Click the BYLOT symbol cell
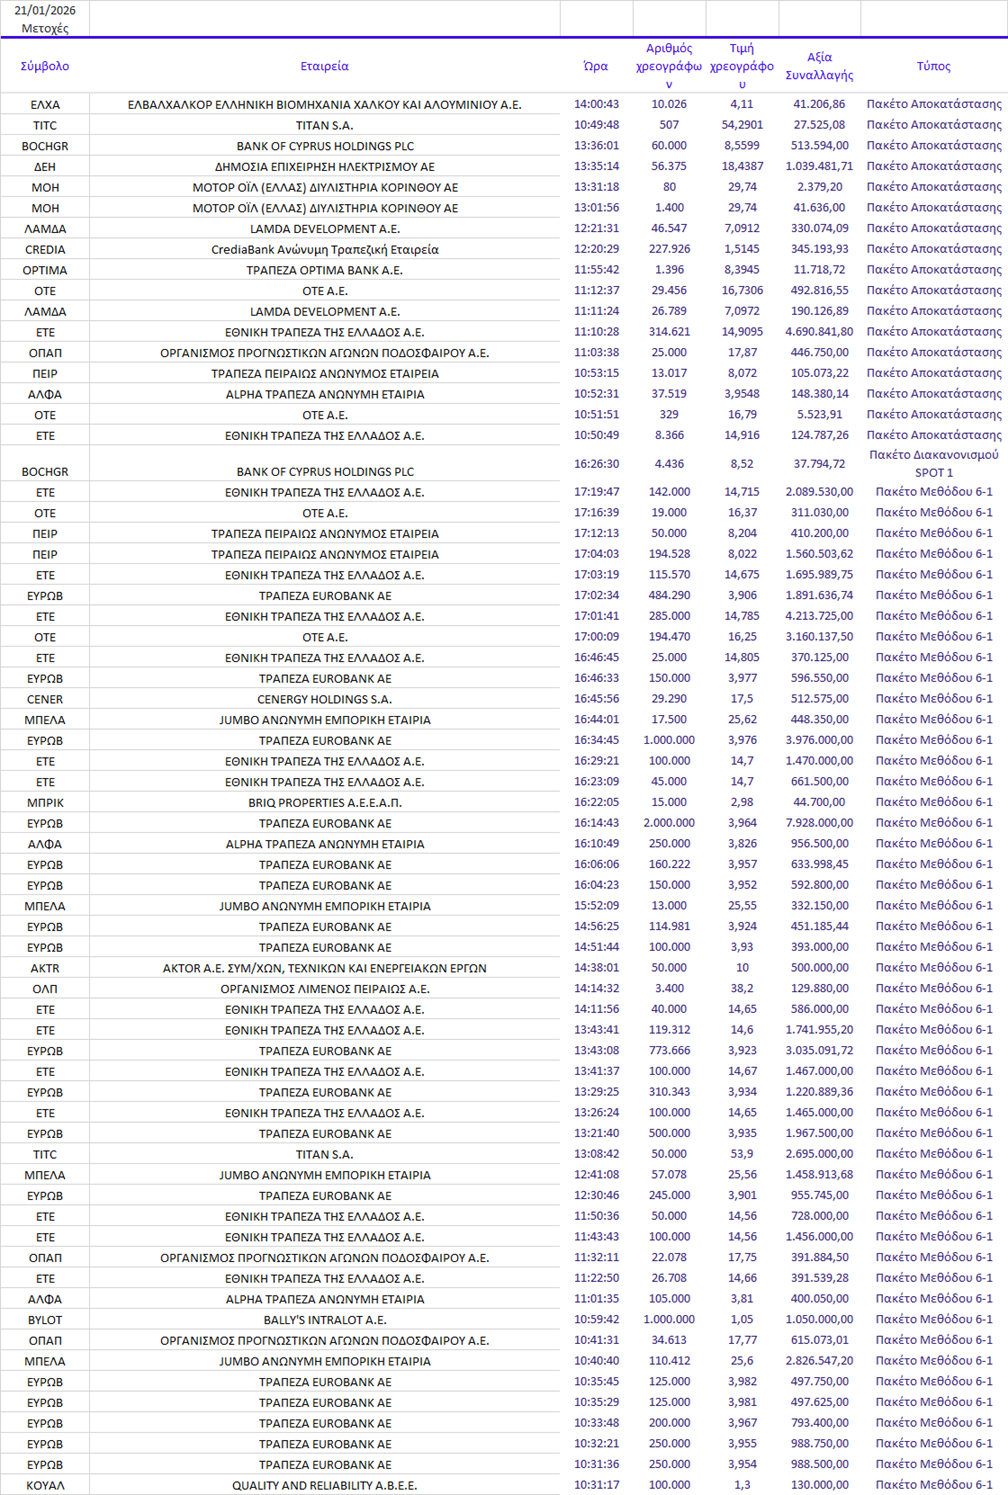The width and height of the screenshot is (1008, 1495). coord(45,1320)
